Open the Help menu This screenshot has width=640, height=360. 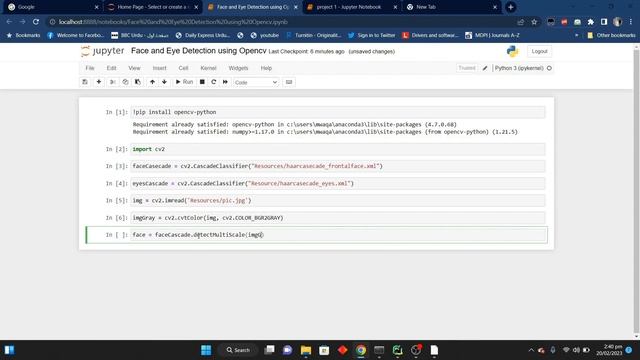pyautogui.click(x=266, y=68)
